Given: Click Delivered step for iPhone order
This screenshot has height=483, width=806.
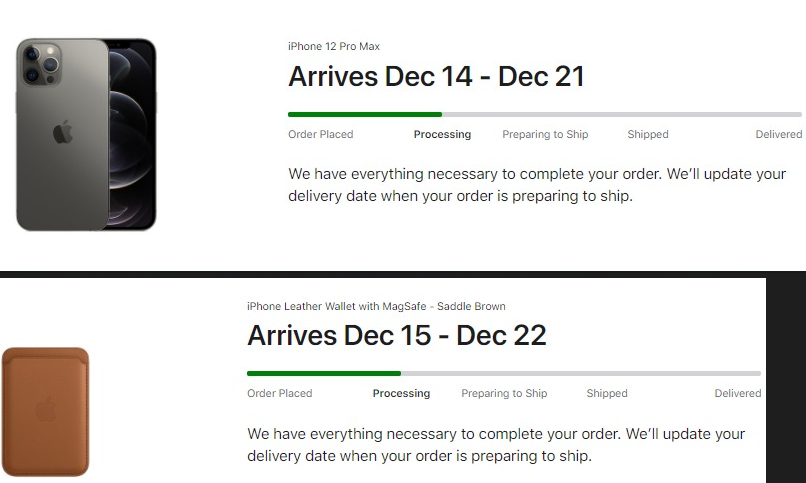Looking at the screenshot, I should click(778, 134).
